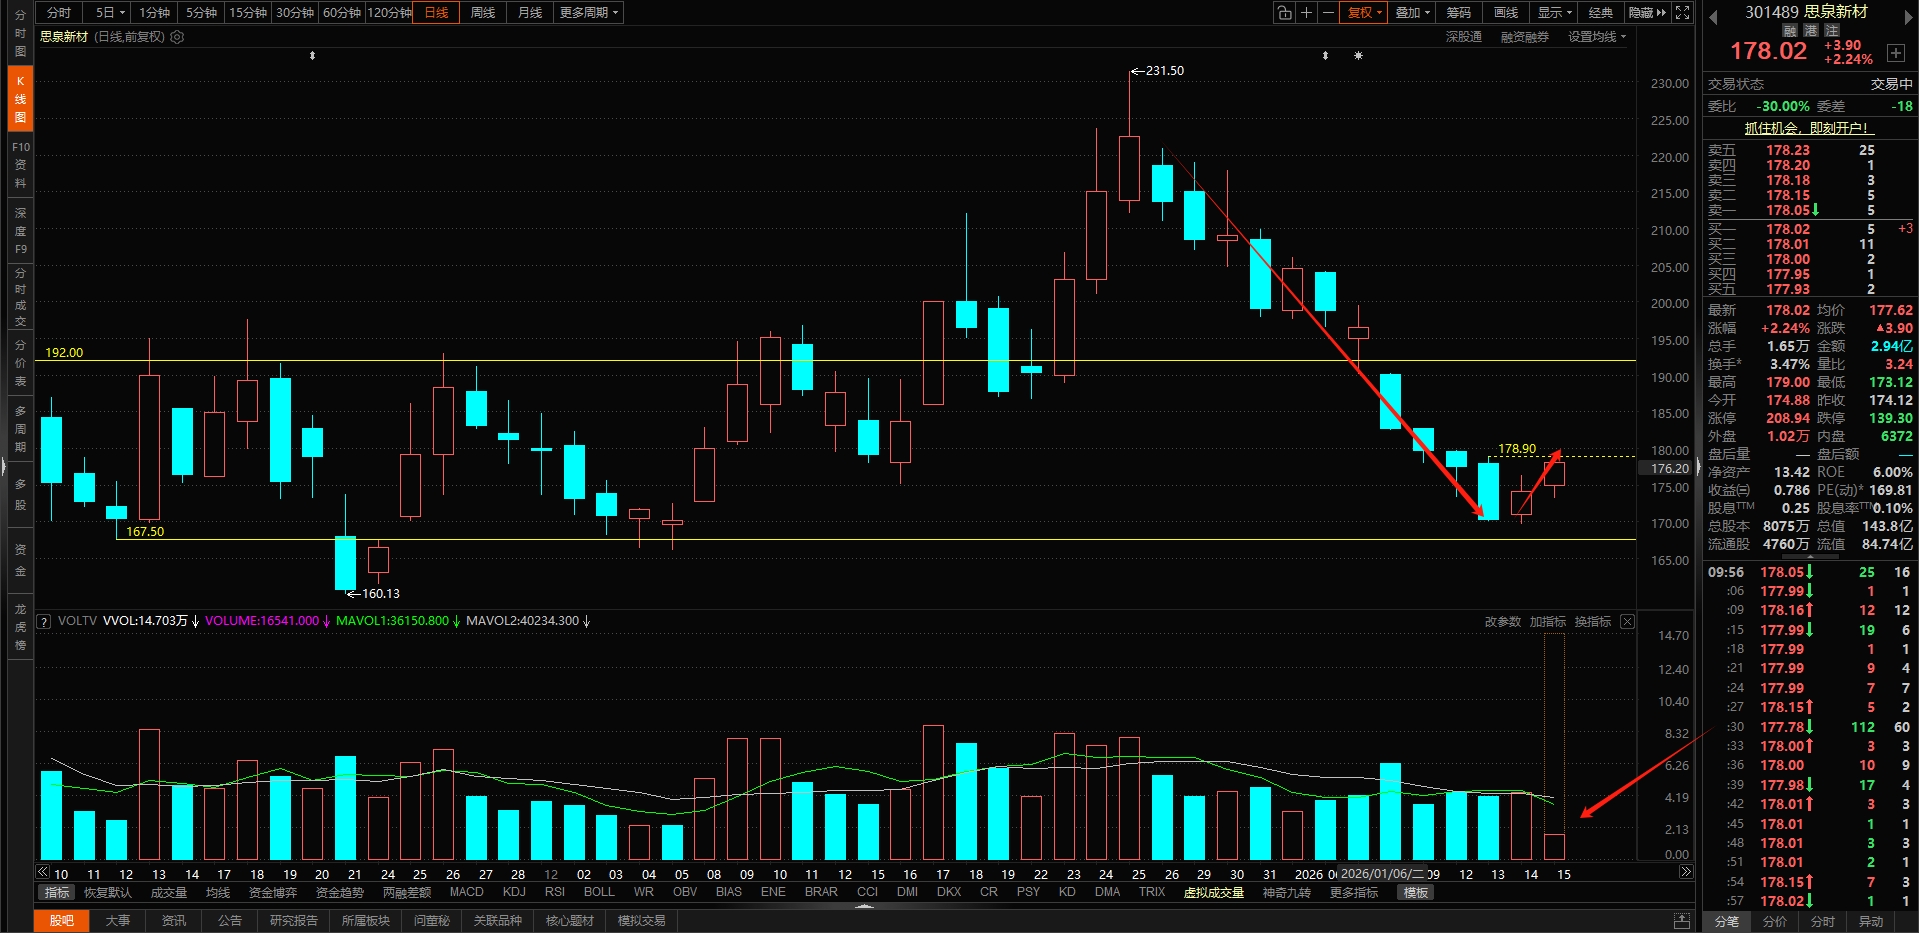1919x933 pixels.
Task: Toggle the 画线 drawing tools
Action: click(1506, 12)
